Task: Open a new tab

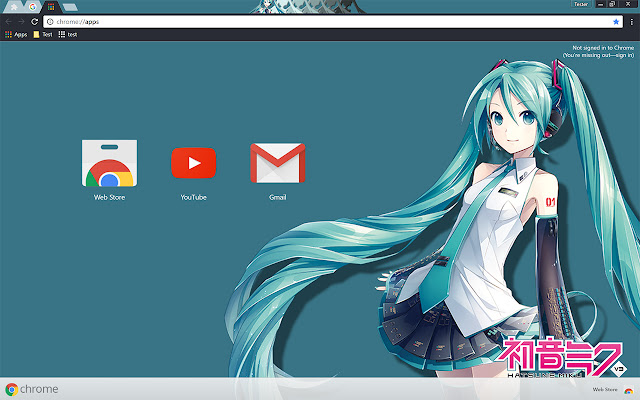Action: point(70,7)
